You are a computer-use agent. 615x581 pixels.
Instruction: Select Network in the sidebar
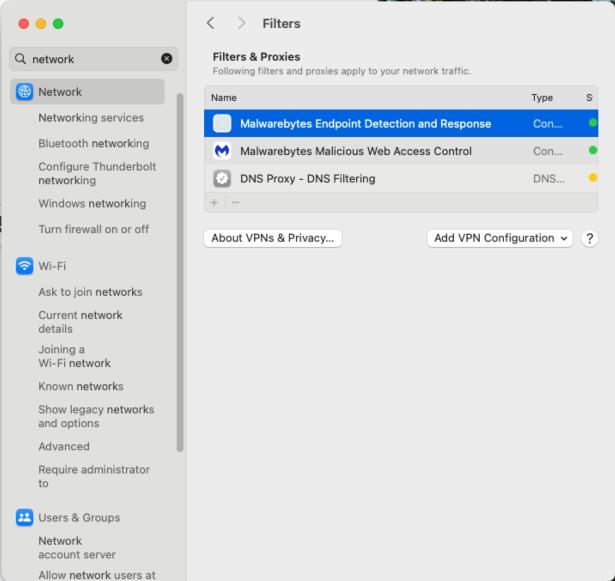[87, 91]
